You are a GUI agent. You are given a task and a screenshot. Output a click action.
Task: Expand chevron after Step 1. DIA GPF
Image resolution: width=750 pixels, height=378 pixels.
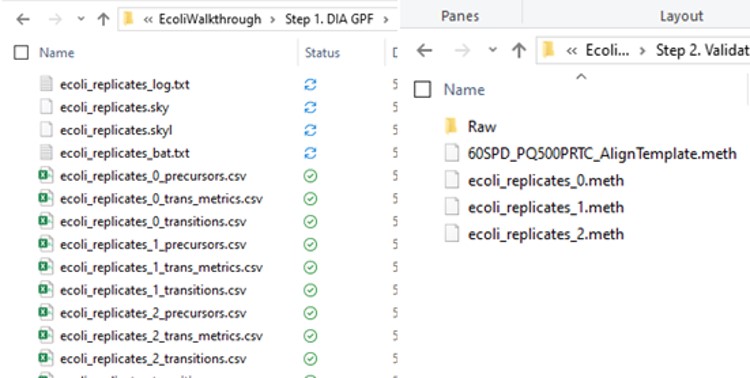click(386, 19)
